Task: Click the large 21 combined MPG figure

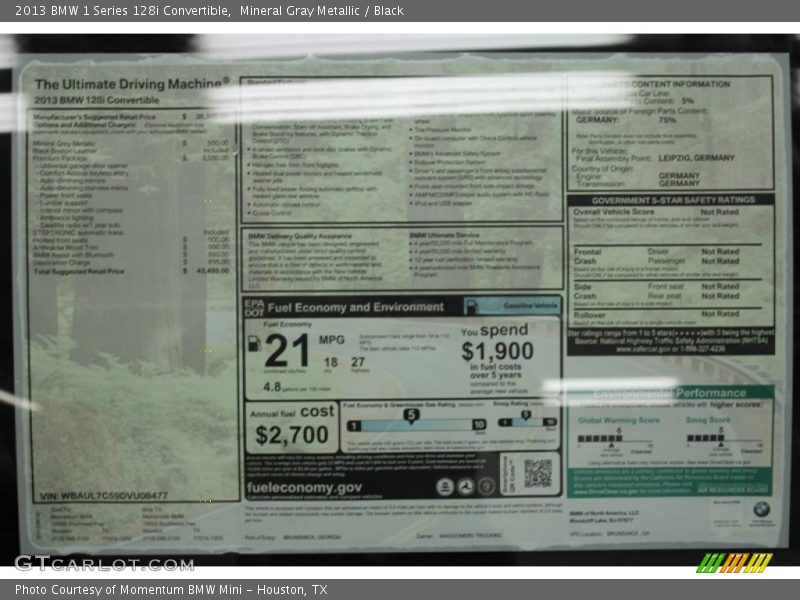Action: click(x=287, y=351)
